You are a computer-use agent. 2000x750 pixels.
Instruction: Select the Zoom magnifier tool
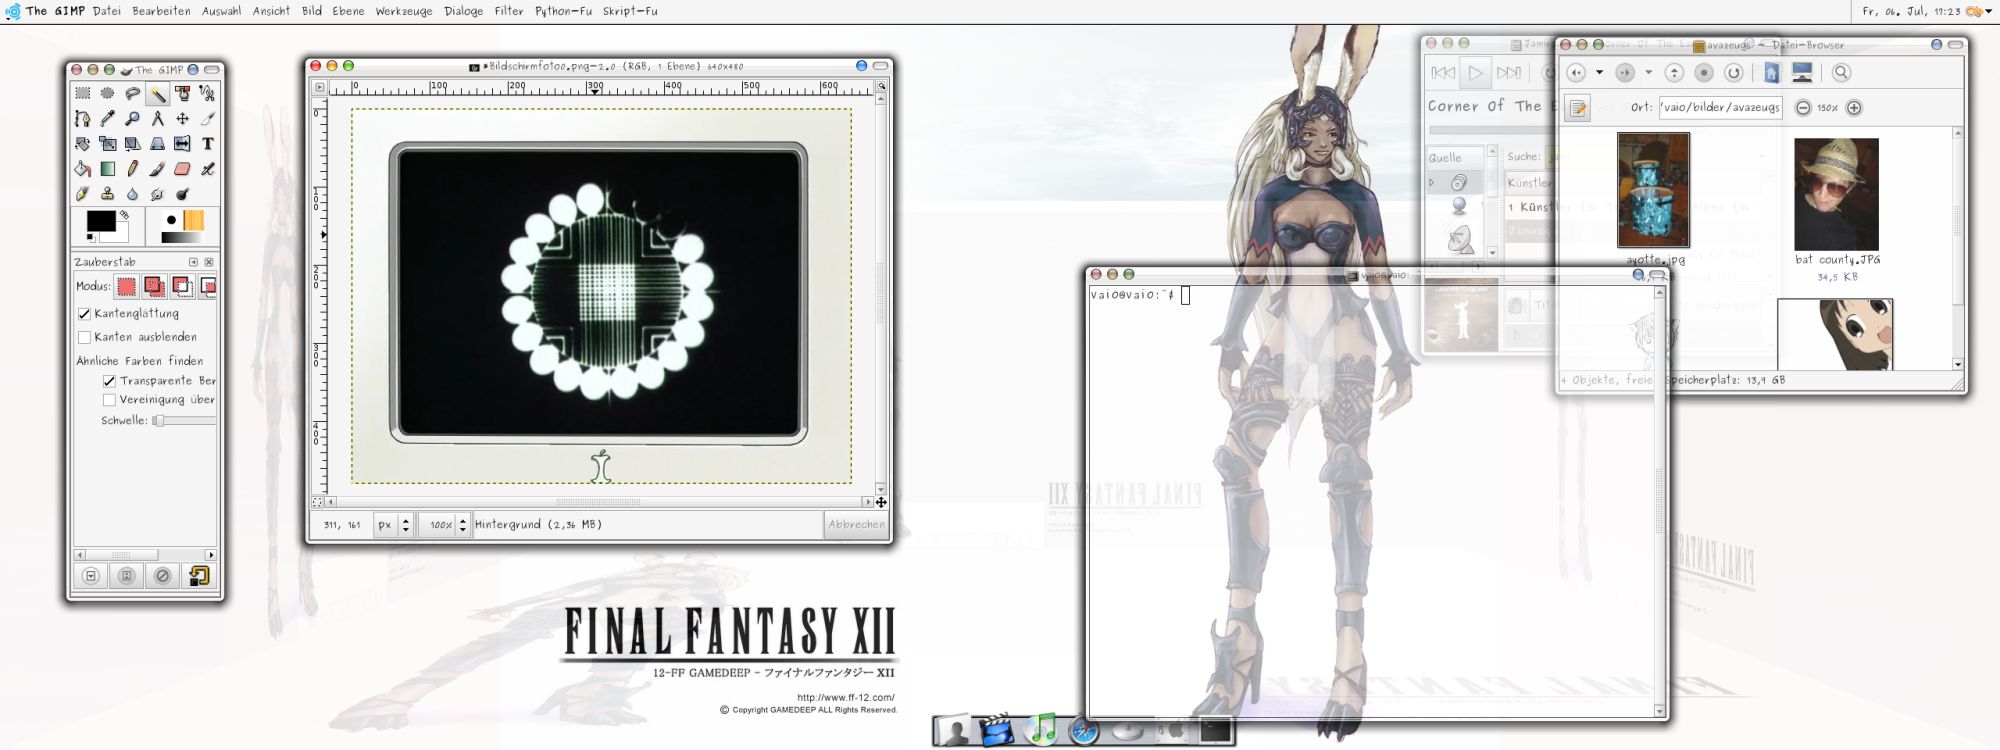[x=132, y=118]
